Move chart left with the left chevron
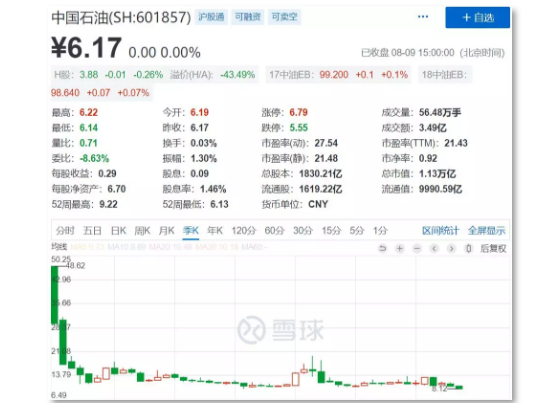Viewport: 554px width, 403px height. [434, 249]
